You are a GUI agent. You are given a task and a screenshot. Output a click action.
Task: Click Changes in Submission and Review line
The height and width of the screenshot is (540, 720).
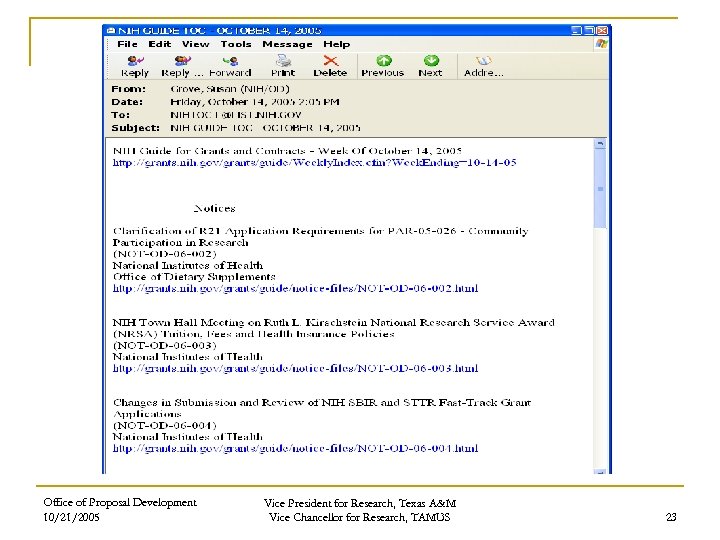pos(322,403)
